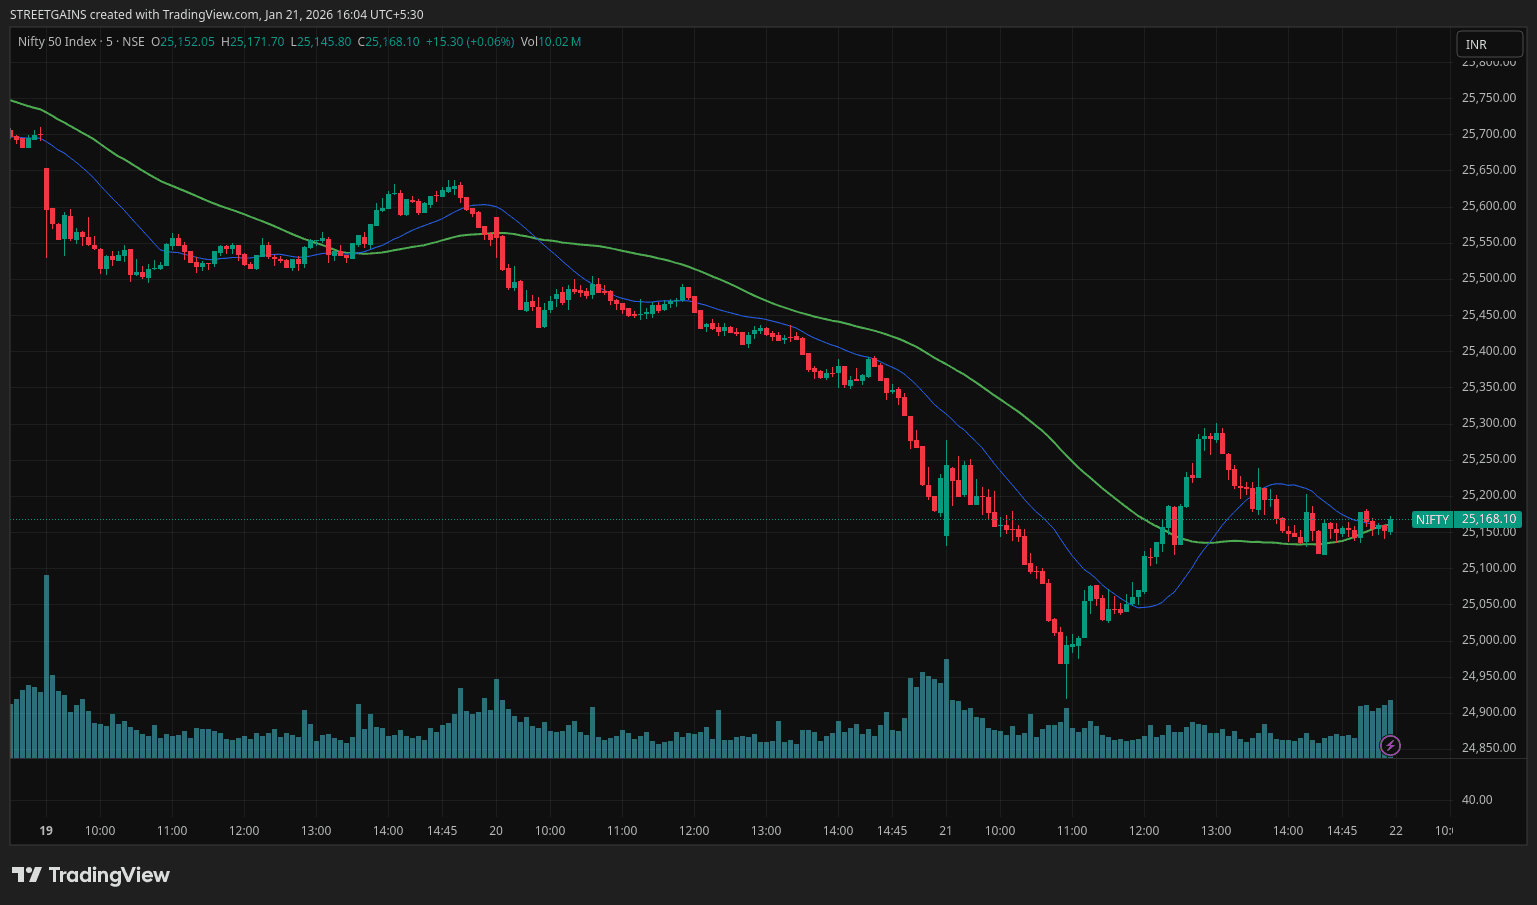The width and height of the screenshot is (1537, 905).
Task: Click the 25,500.00 level on price scale
Action: click(1488, 278)
